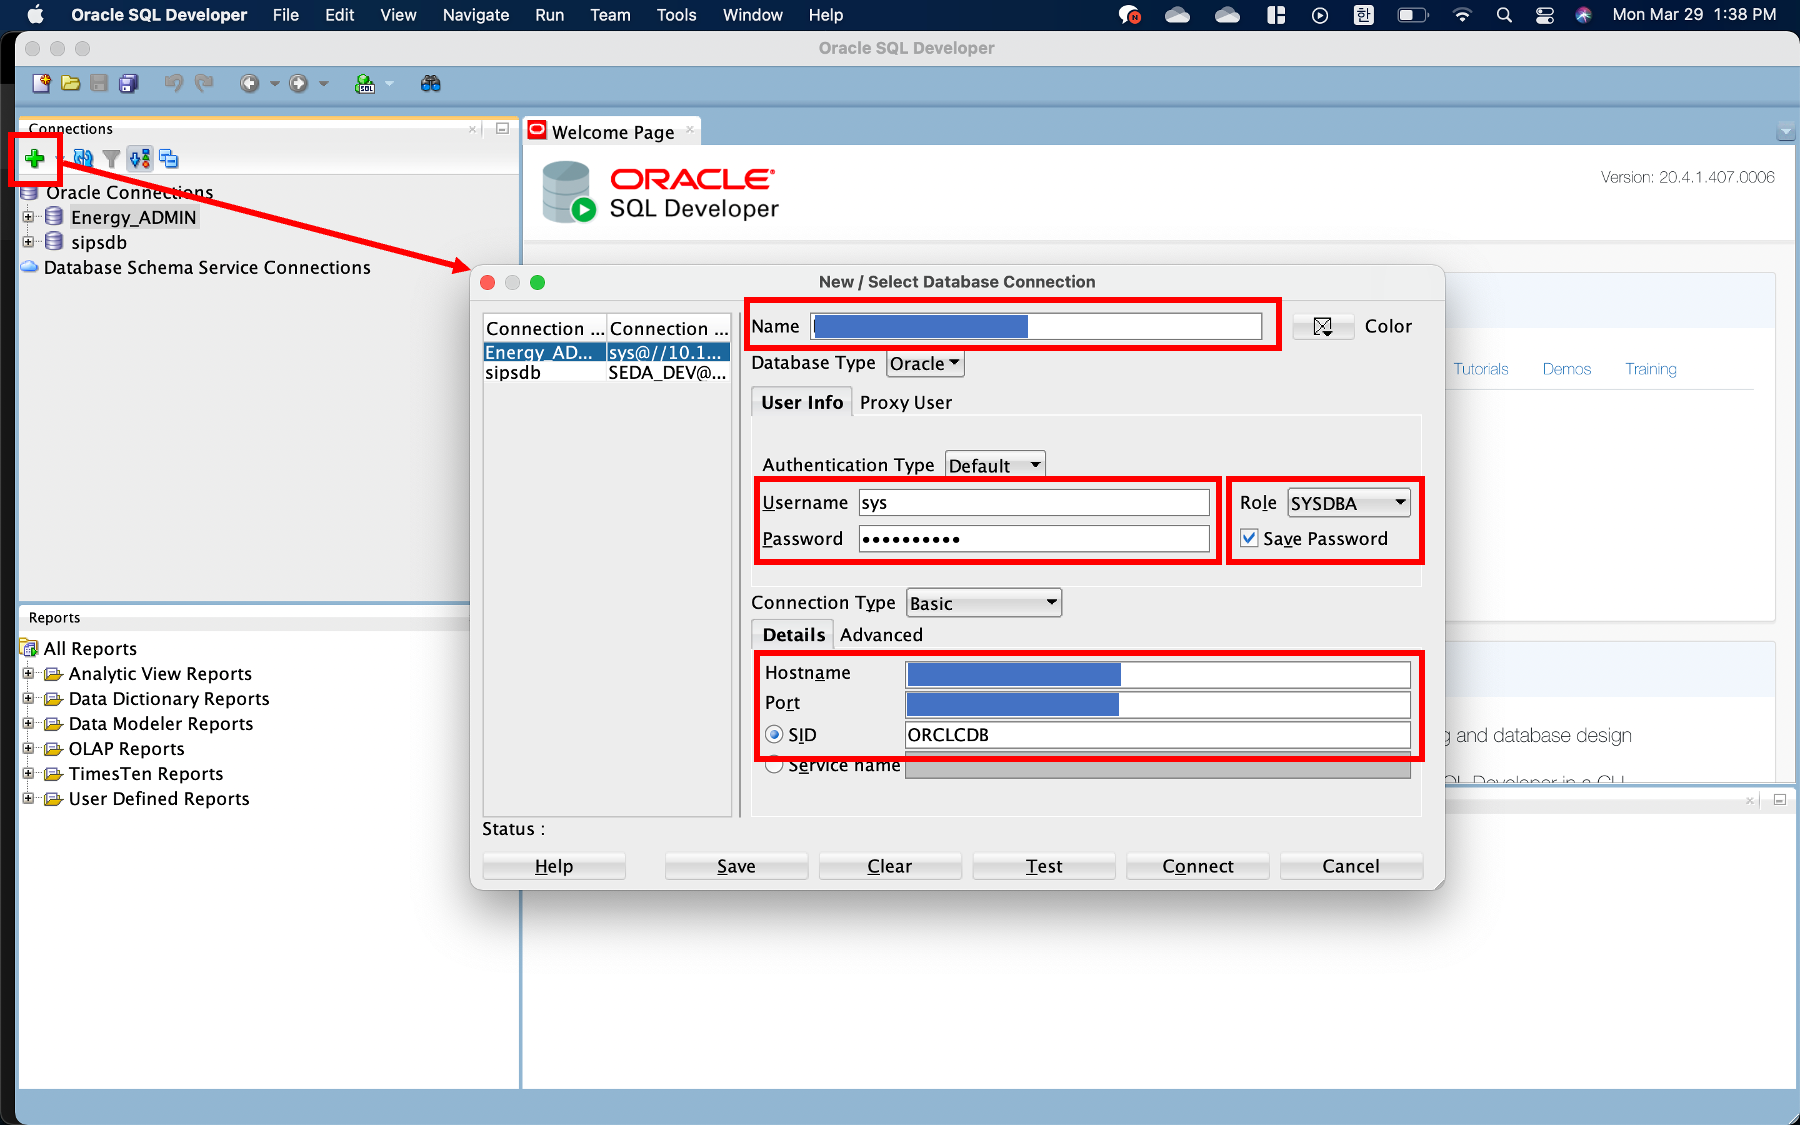This screenshot has height=1125, width=1802.
Task: Open the Connection Type dropdown
Action: click(x=984, y=603)
